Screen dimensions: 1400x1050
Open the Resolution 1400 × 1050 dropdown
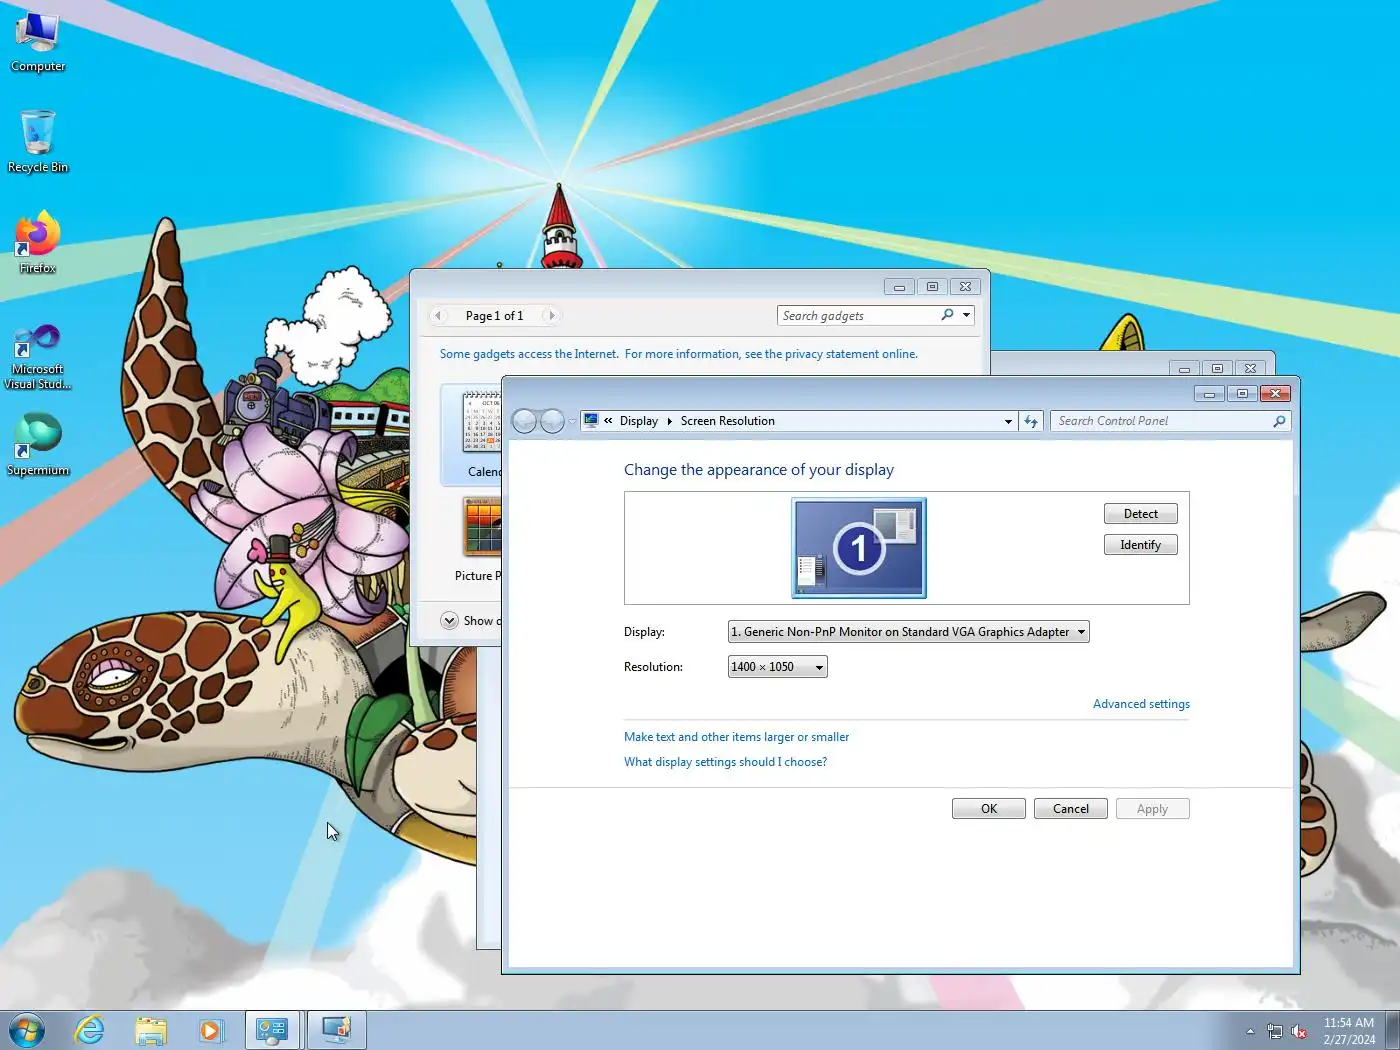(x=778, y=667)
